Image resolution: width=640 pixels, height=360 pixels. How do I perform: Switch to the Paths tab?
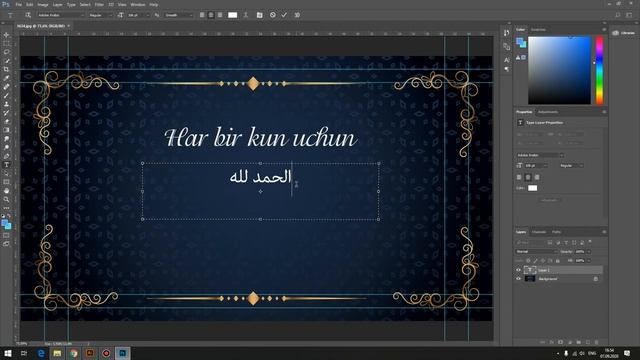(556, 232)
